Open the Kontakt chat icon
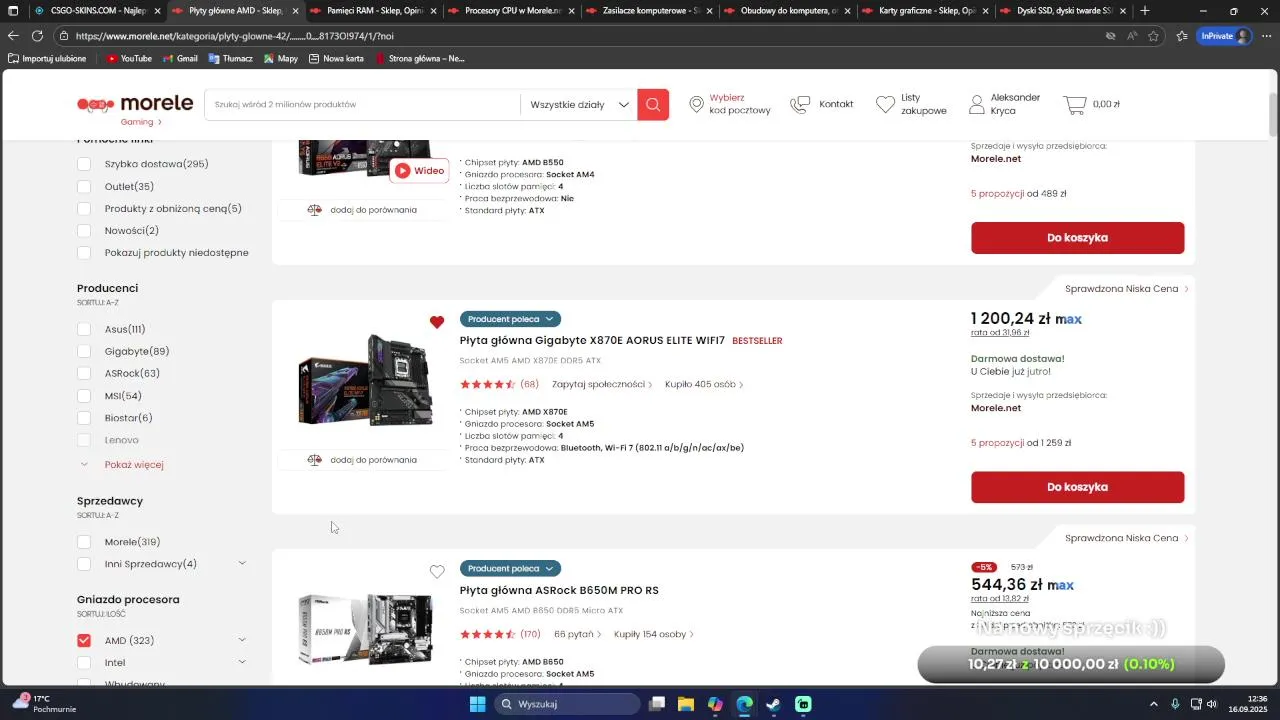 [800, 104]
